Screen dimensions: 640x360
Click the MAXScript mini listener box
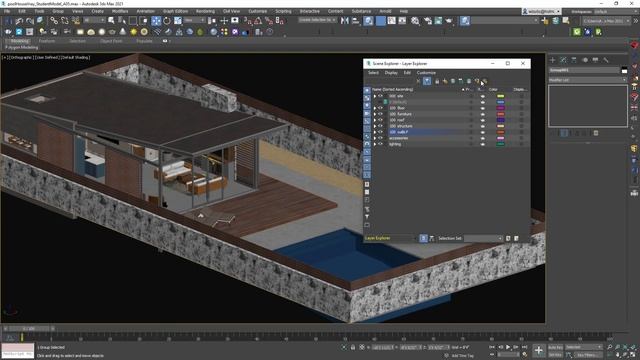(18, 351)
